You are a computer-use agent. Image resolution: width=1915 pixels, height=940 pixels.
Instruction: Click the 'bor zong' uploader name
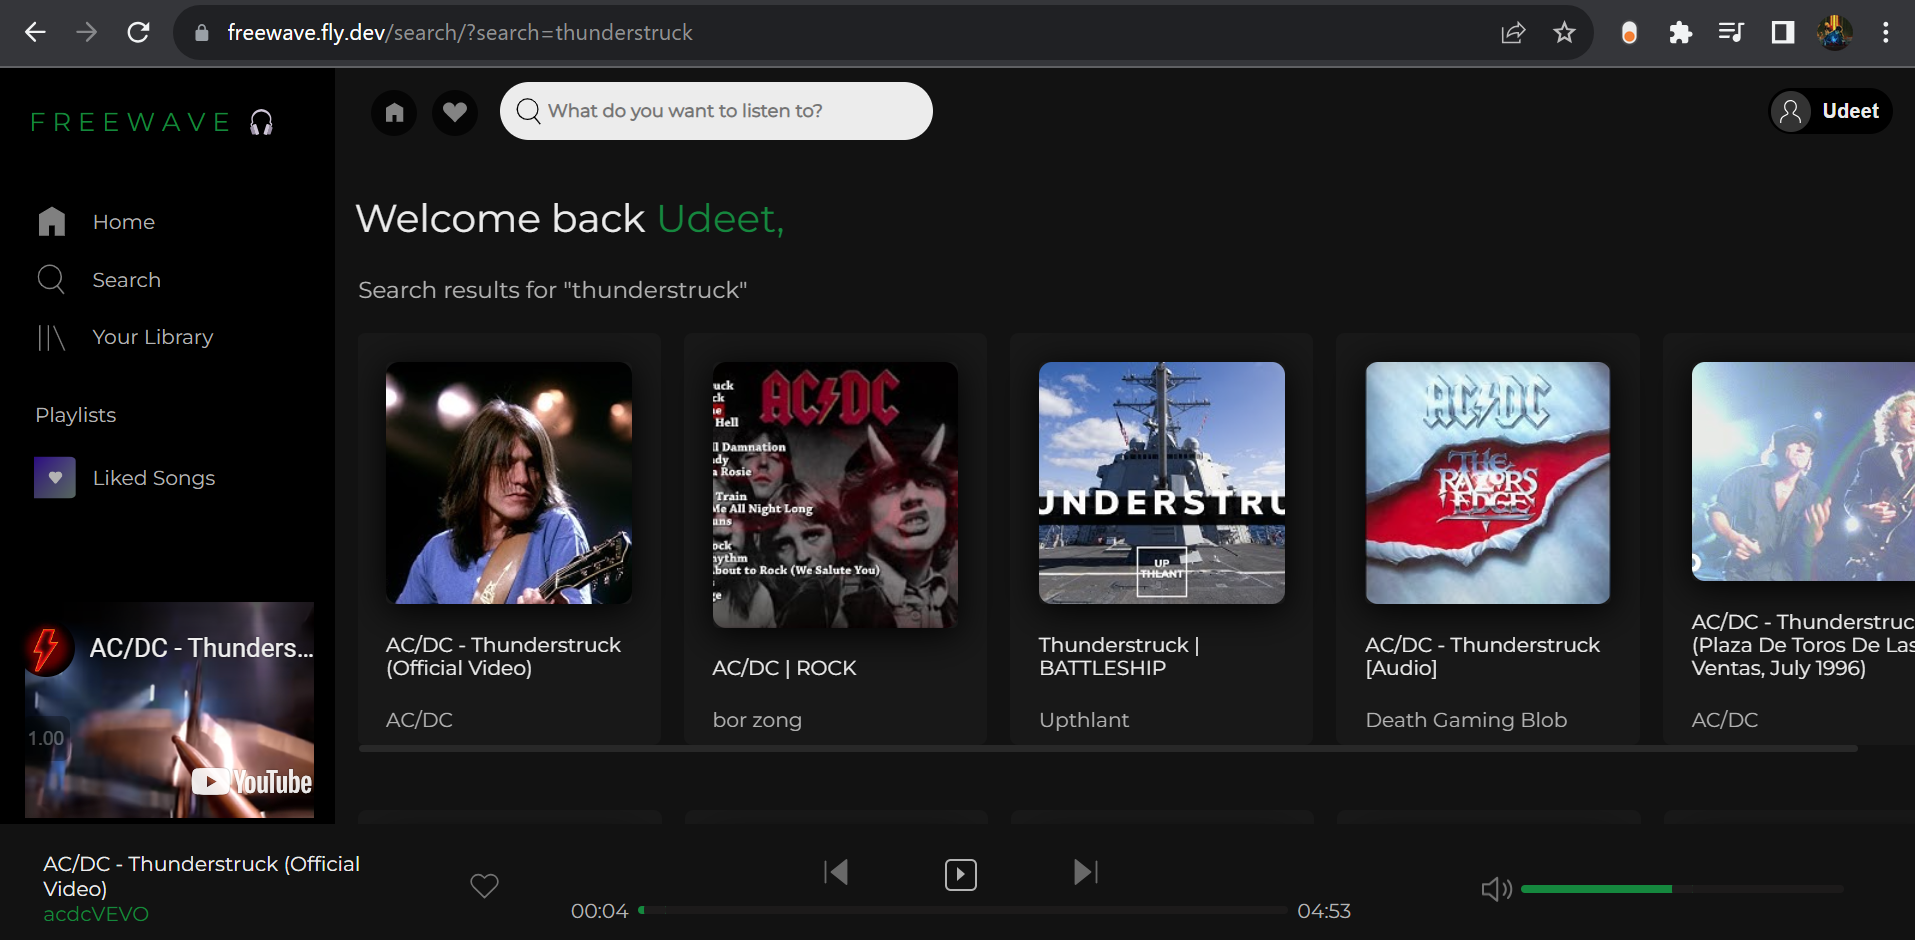click(x=757, y=720)
